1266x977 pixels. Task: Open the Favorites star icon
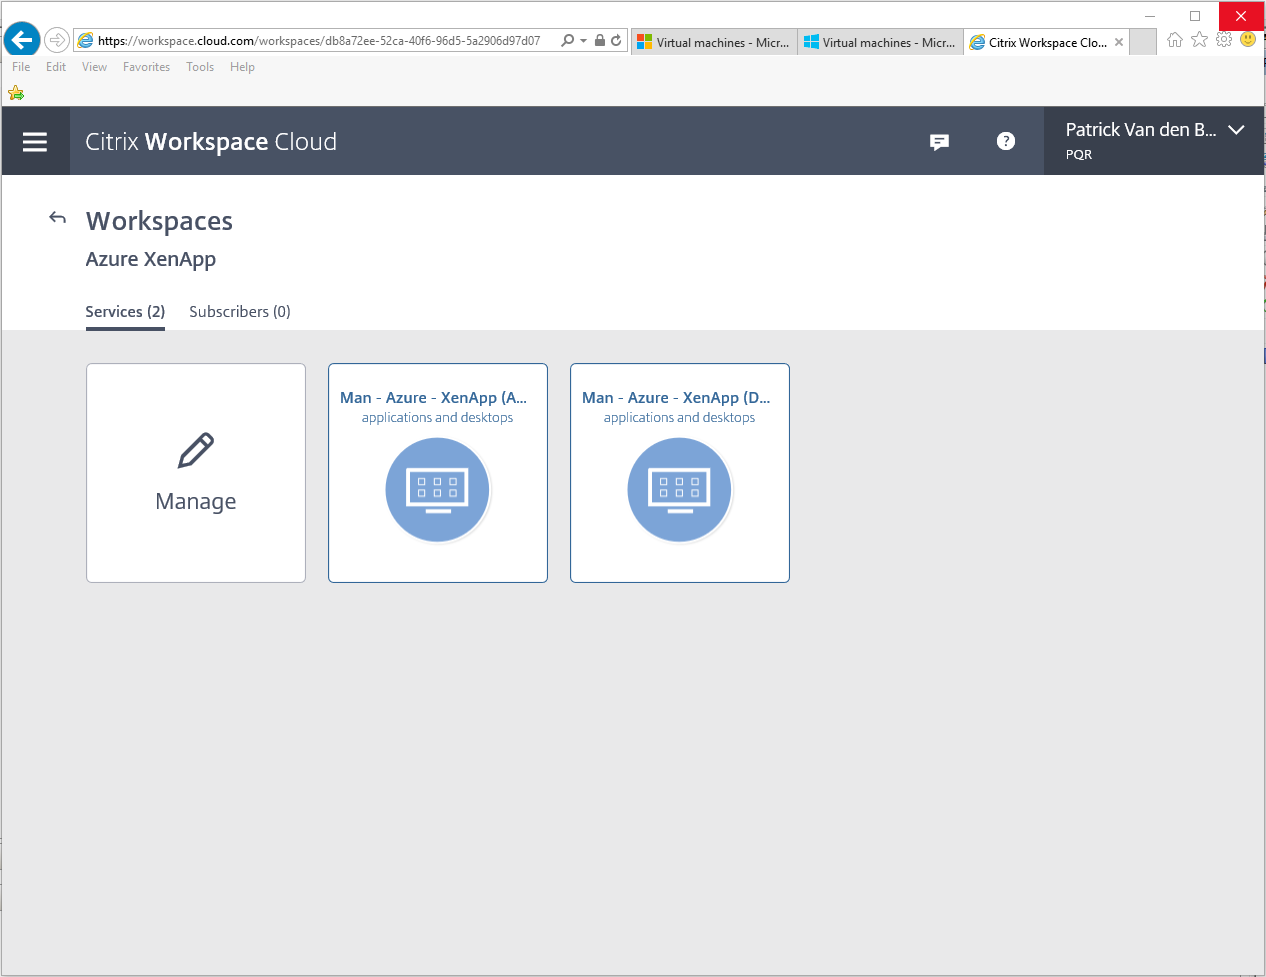click(1200, 40)
